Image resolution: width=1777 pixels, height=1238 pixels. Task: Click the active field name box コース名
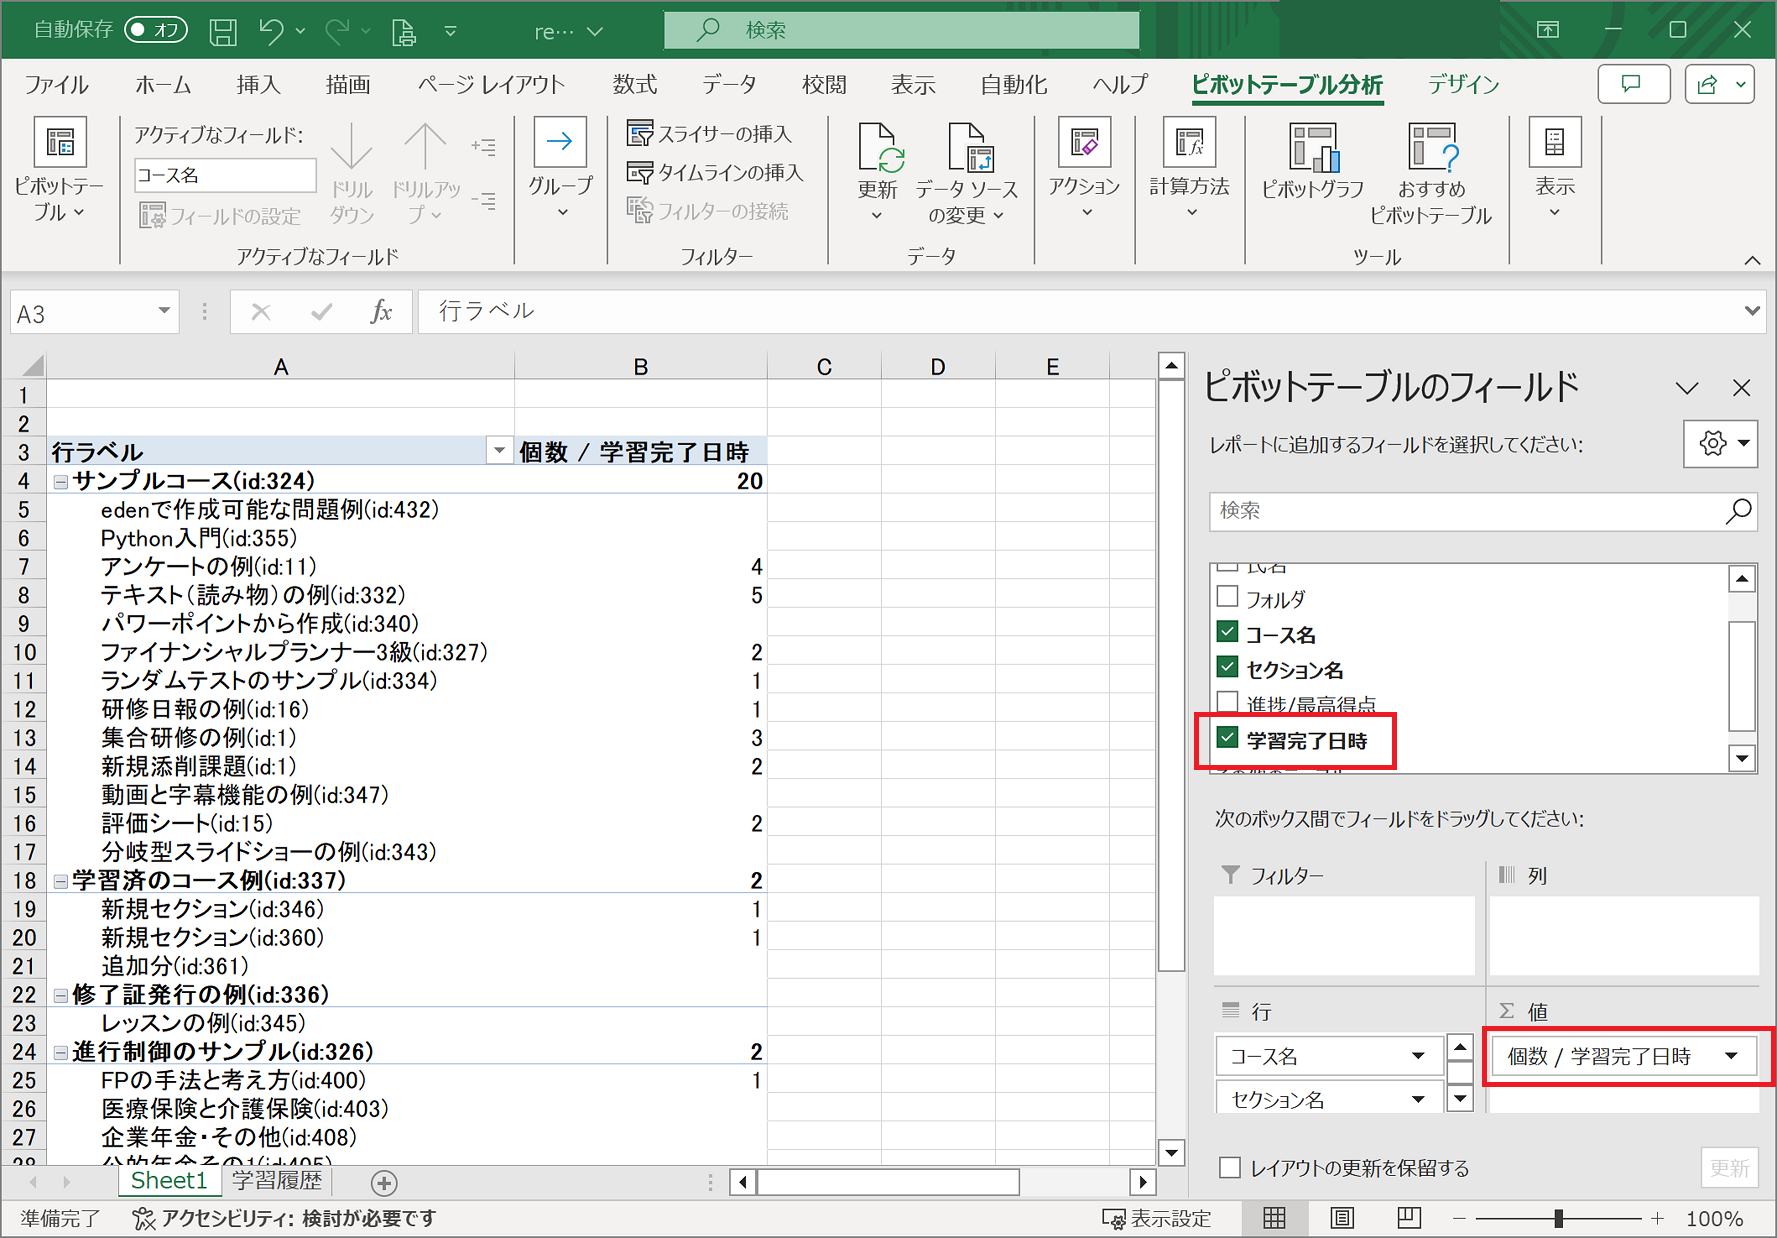(225, 175)
